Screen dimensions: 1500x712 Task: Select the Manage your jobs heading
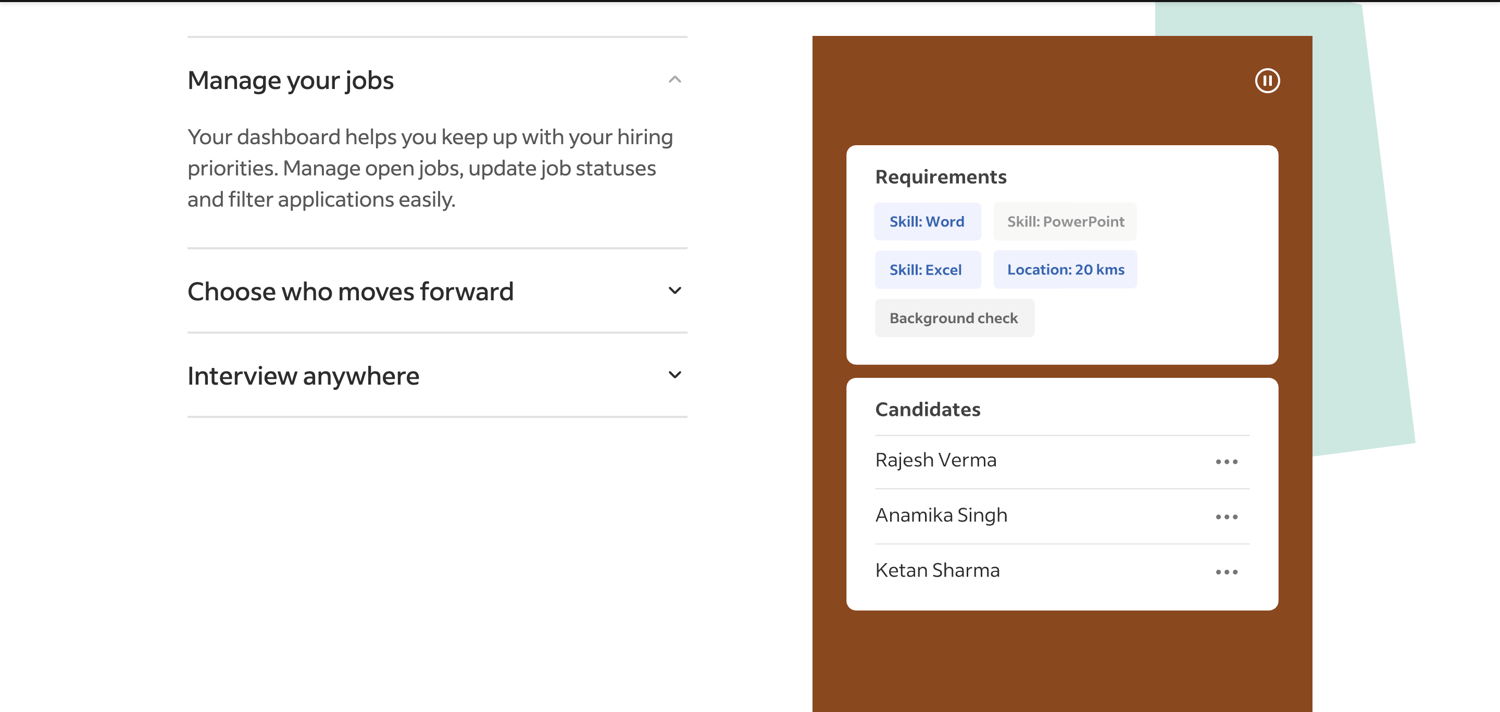[291, 80]
